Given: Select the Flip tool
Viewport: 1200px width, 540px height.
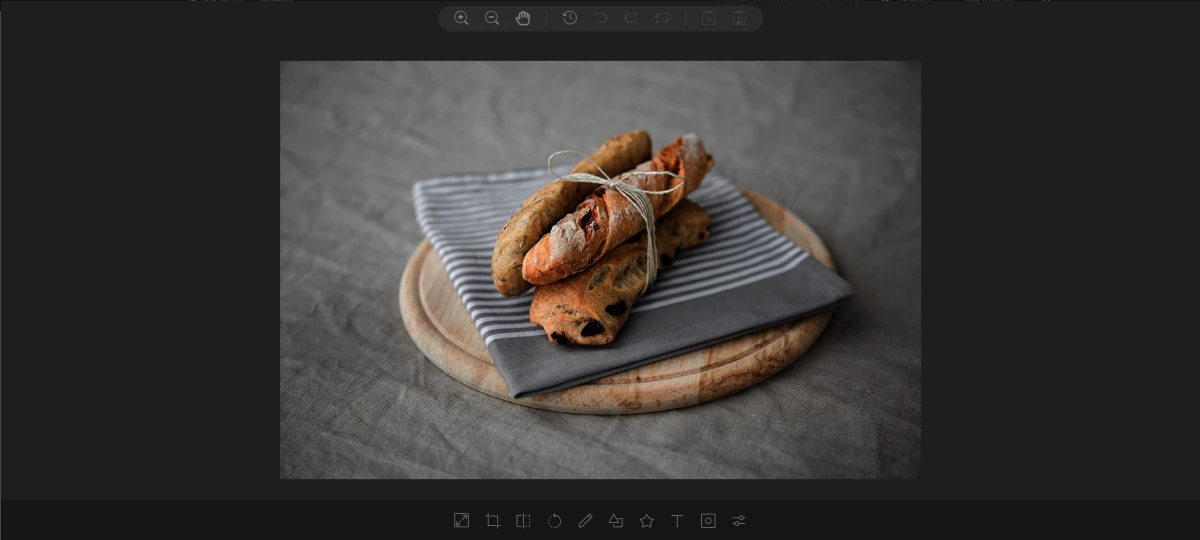Looking at the screenshot, I should (x=523, y=520).
